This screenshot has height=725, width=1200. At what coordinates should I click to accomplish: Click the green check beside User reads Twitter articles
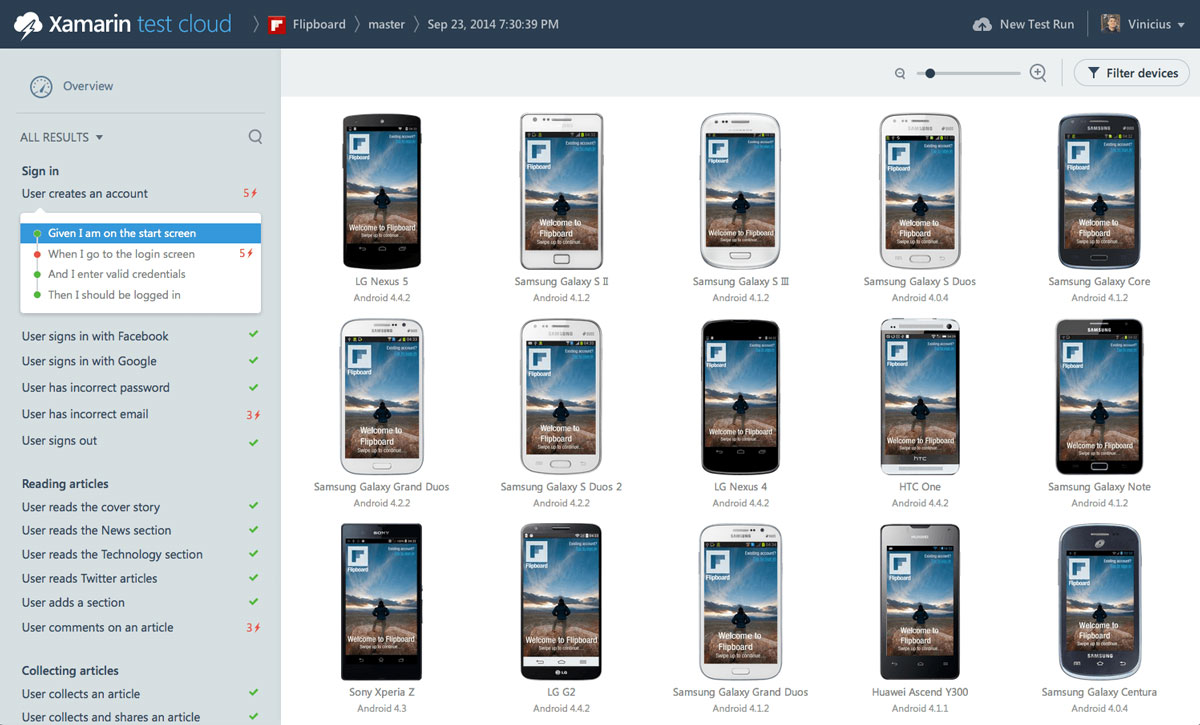click(253, 578)
